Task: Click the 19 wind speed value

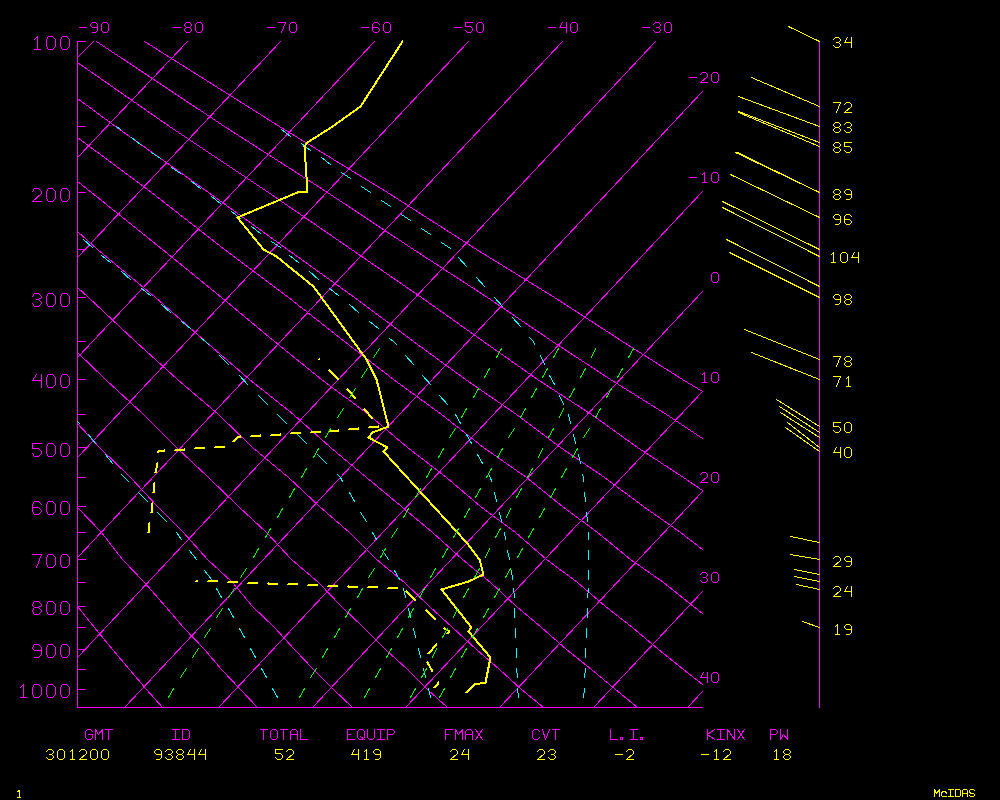Action: [842, 630]
